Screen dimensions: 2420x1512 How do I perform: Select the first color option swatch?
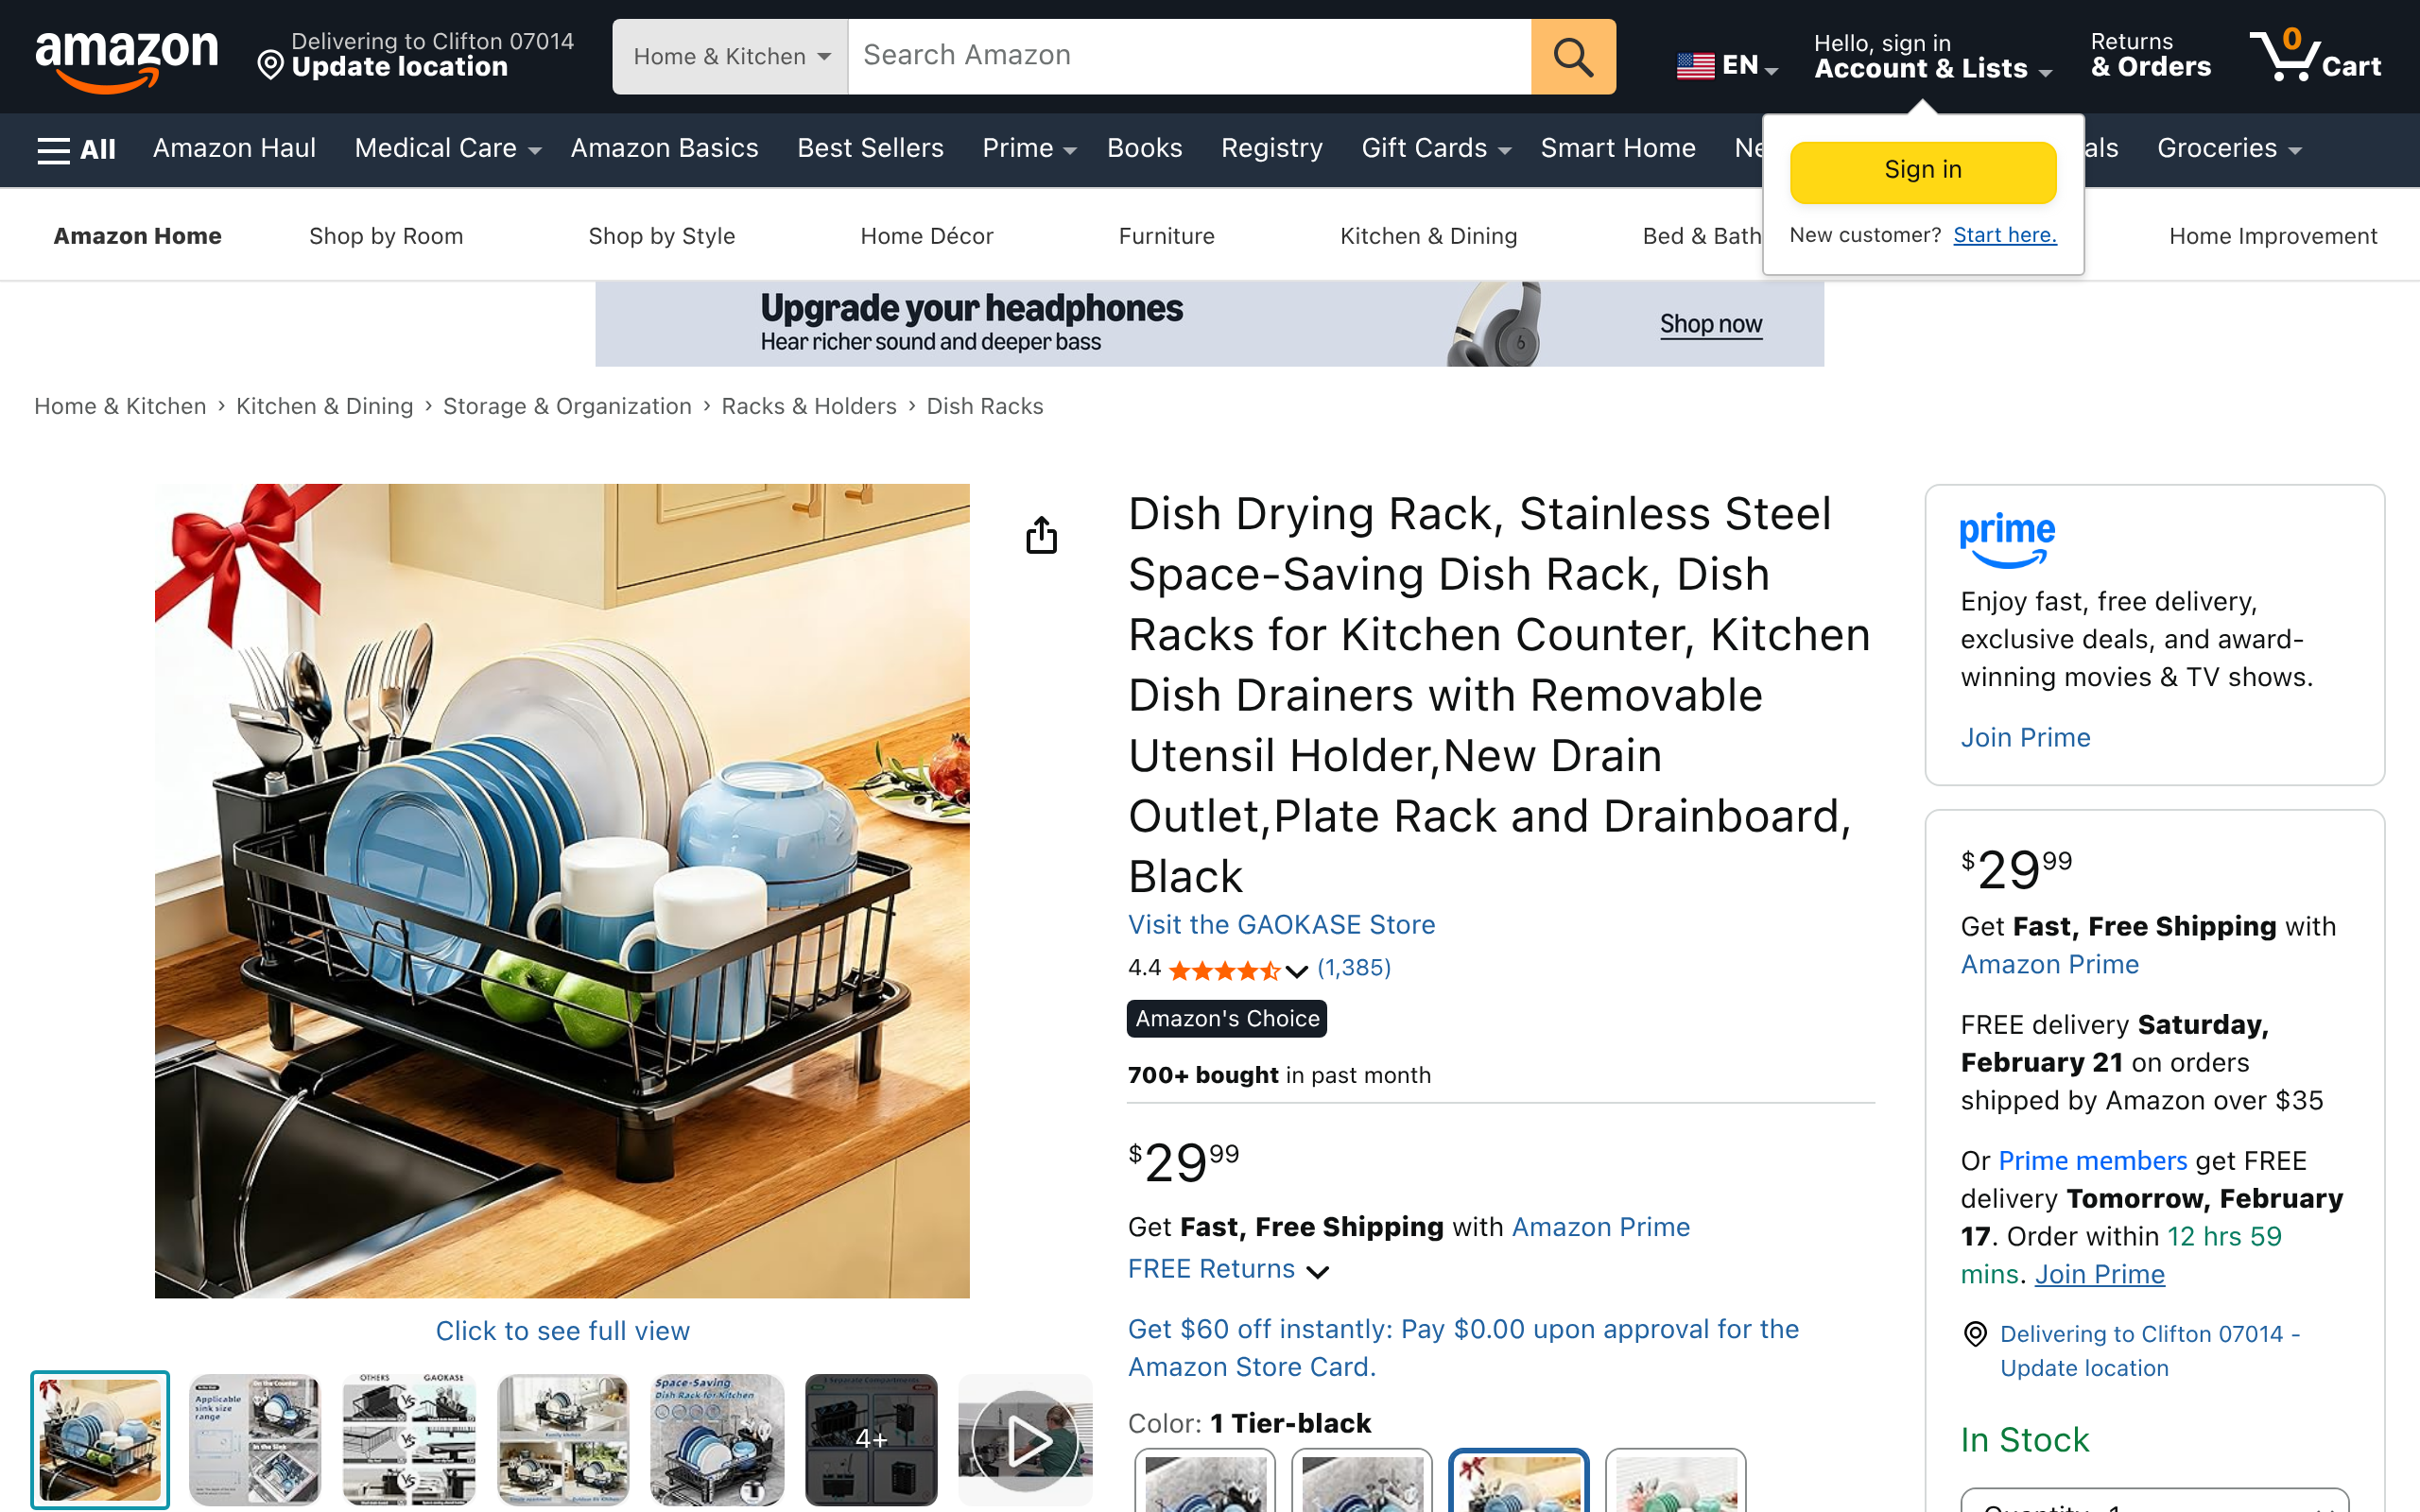click(1204, 1480)
